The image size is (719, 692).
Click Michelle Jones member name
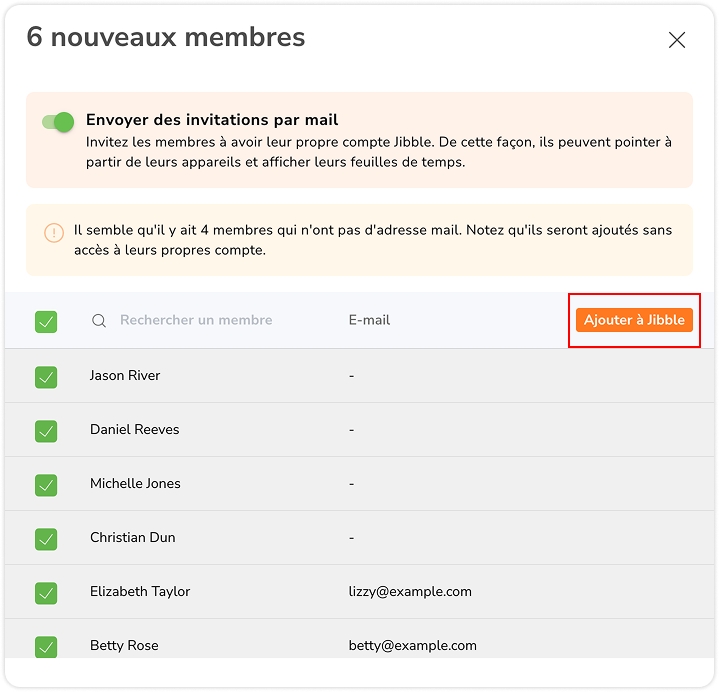tap(135, 484)
